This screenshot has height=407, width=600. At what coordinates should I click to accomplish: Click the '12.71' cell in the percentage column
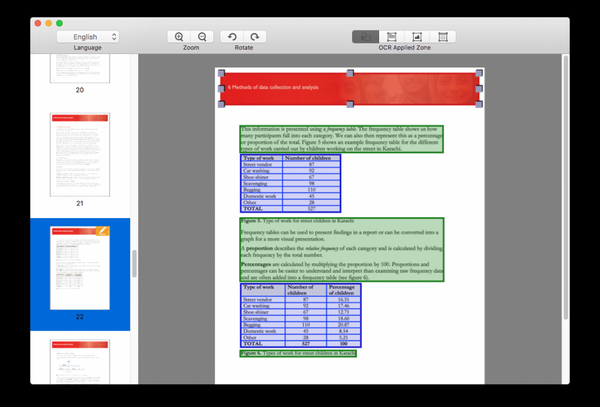click(343, 312)
